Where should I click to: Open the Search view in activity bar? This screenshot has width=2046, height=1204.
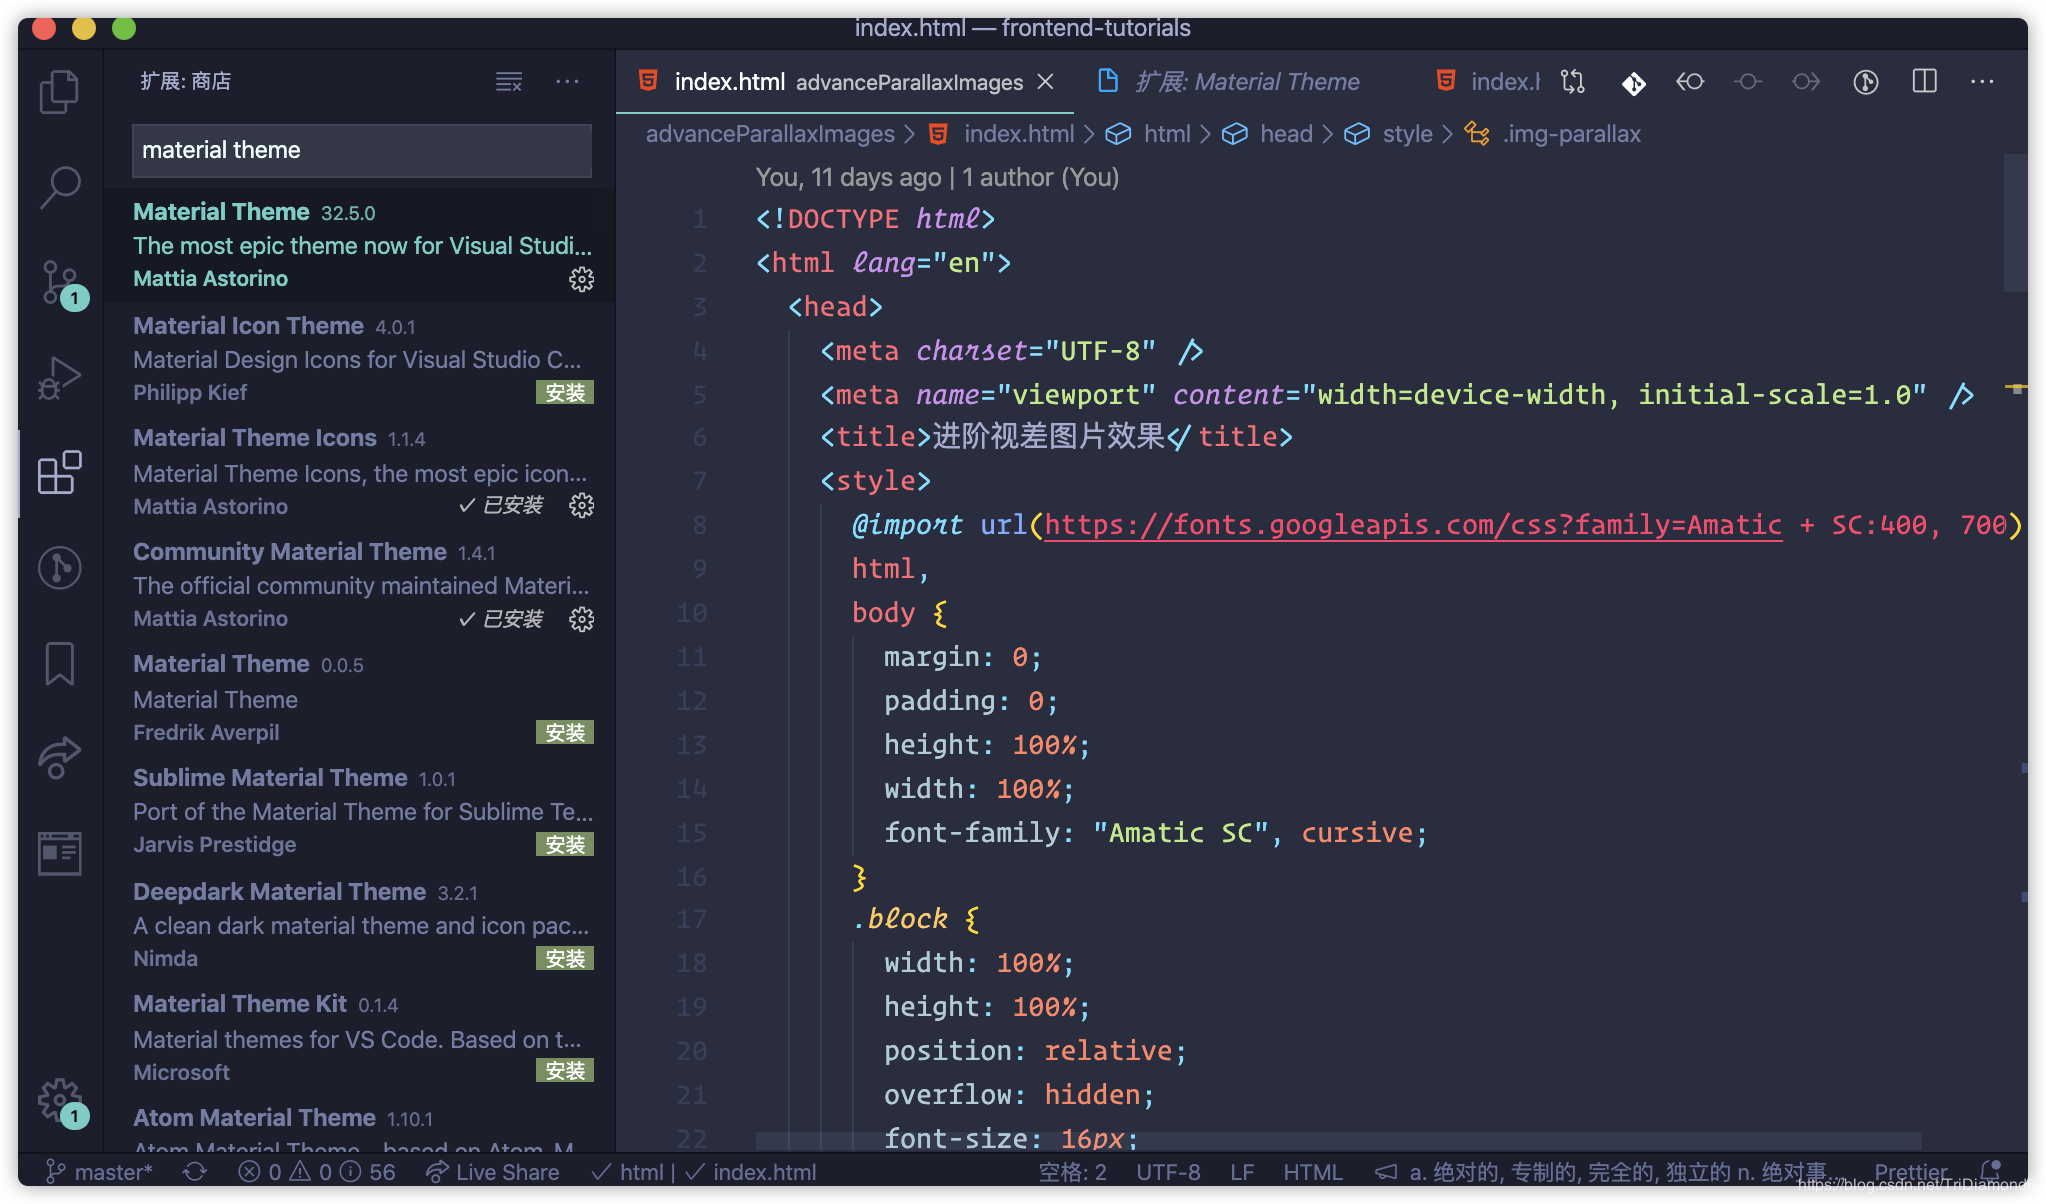click(59, 187)
